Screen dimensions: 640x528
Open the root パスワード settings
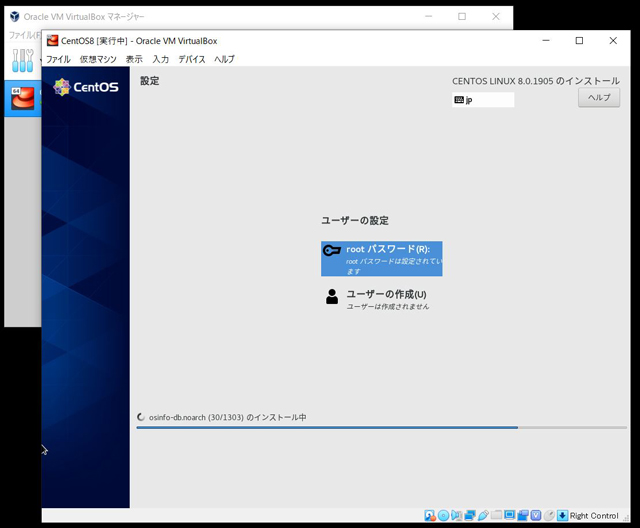382,259
